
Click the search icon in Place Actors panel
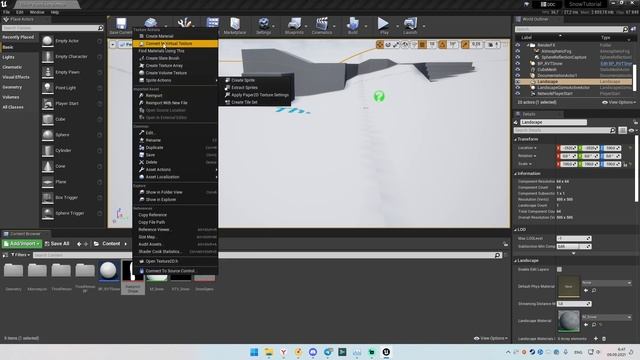tap(100, 28)
